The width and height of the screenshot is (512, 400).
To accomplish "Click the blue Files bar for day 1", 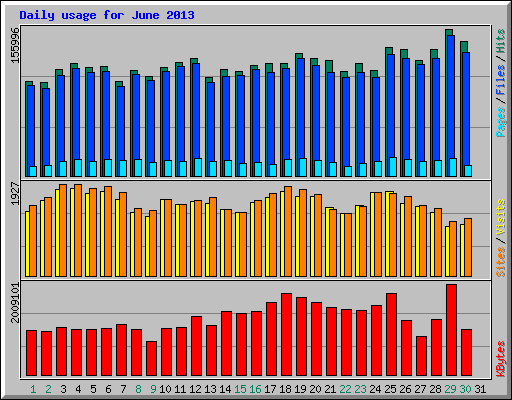I will click(x=31, y=126).
